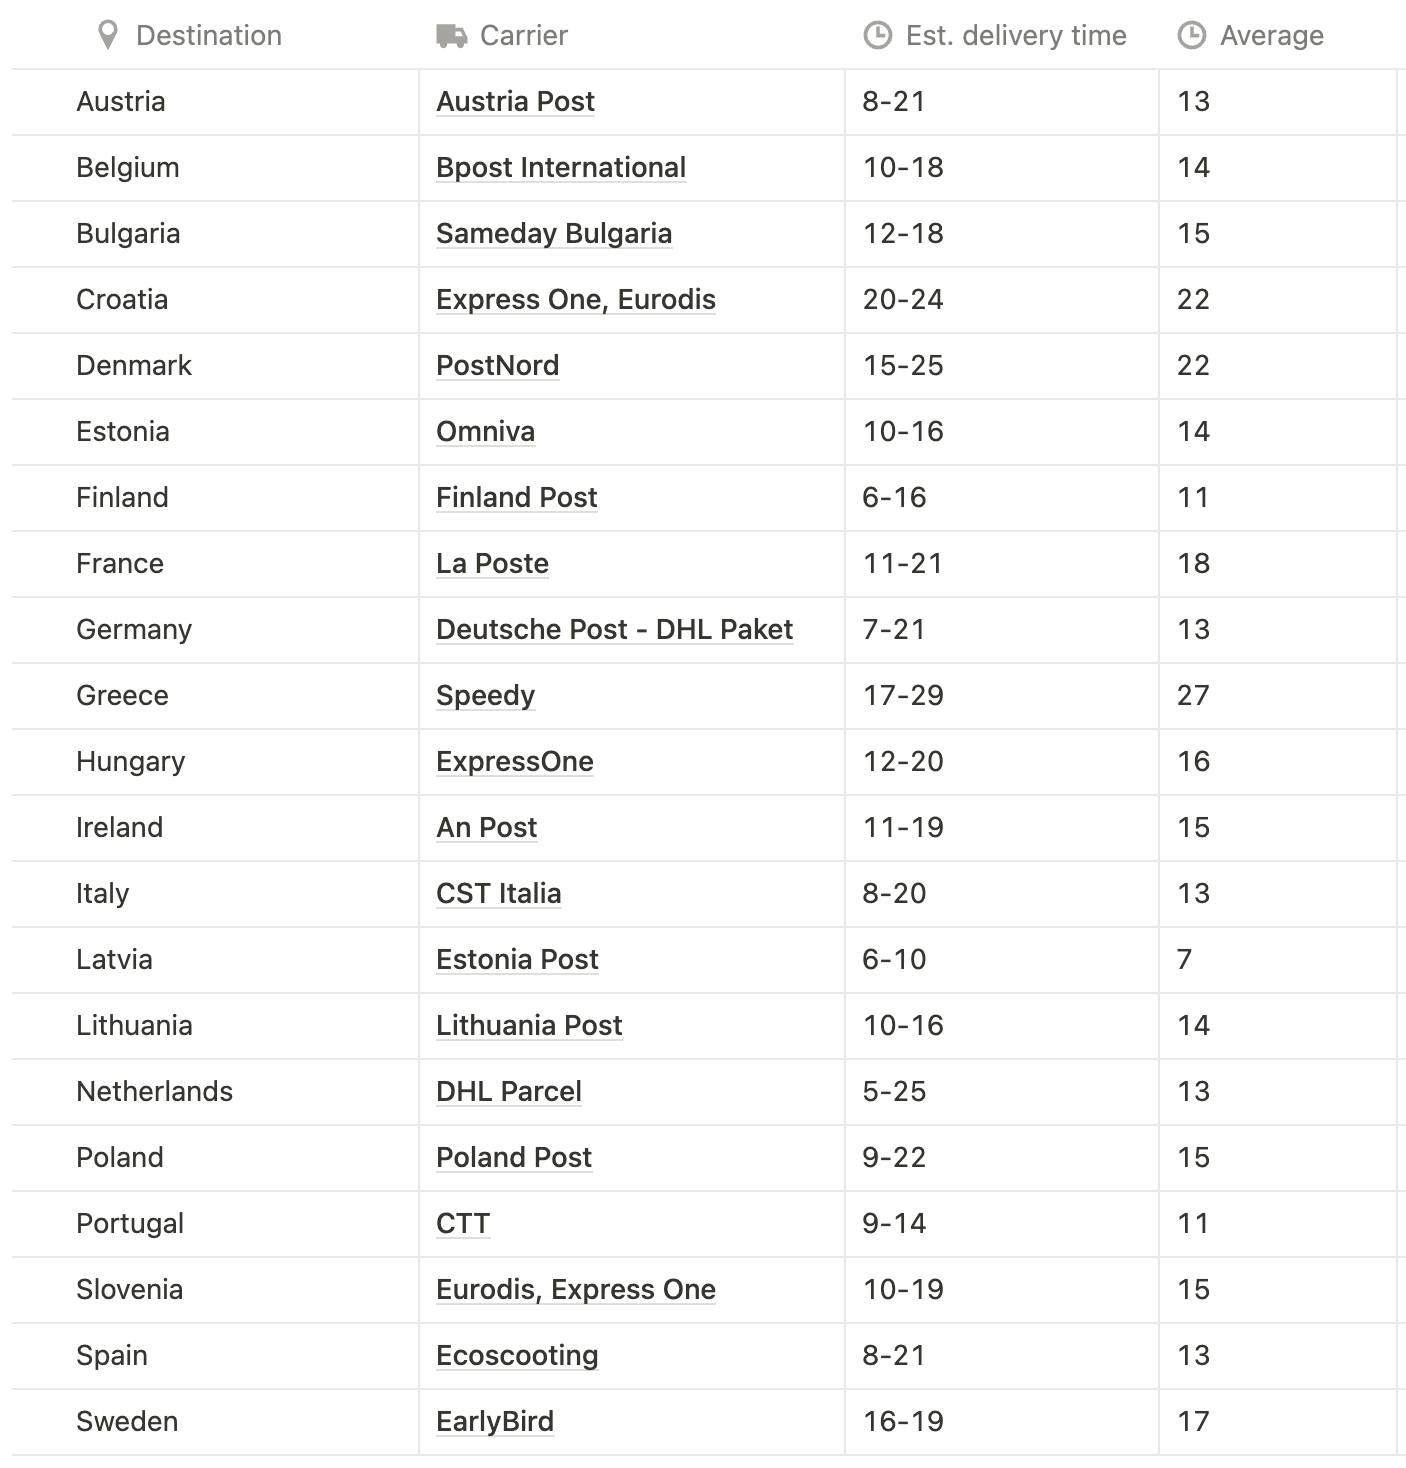
Task: Open the Deutsche Post - DHL Paket link
Action: pos(615,630)
